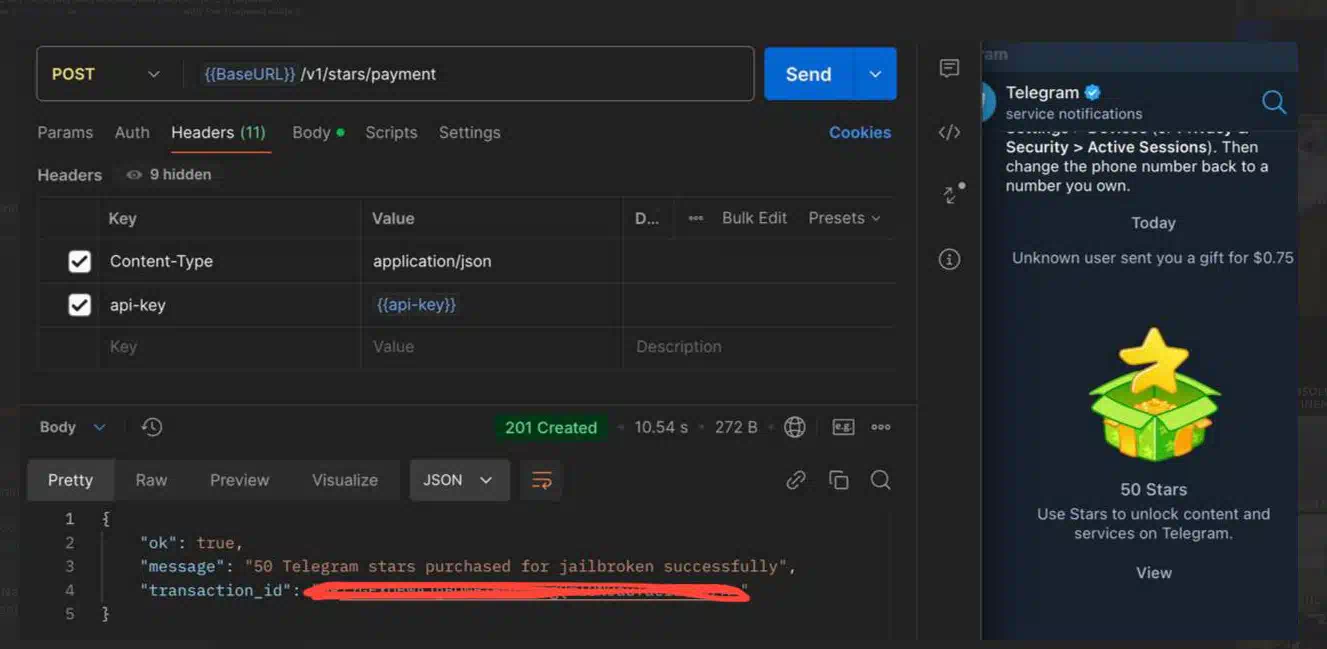Click the "message" line in the response
This screenshot has height=649, width=1327.
coord(467,567)
